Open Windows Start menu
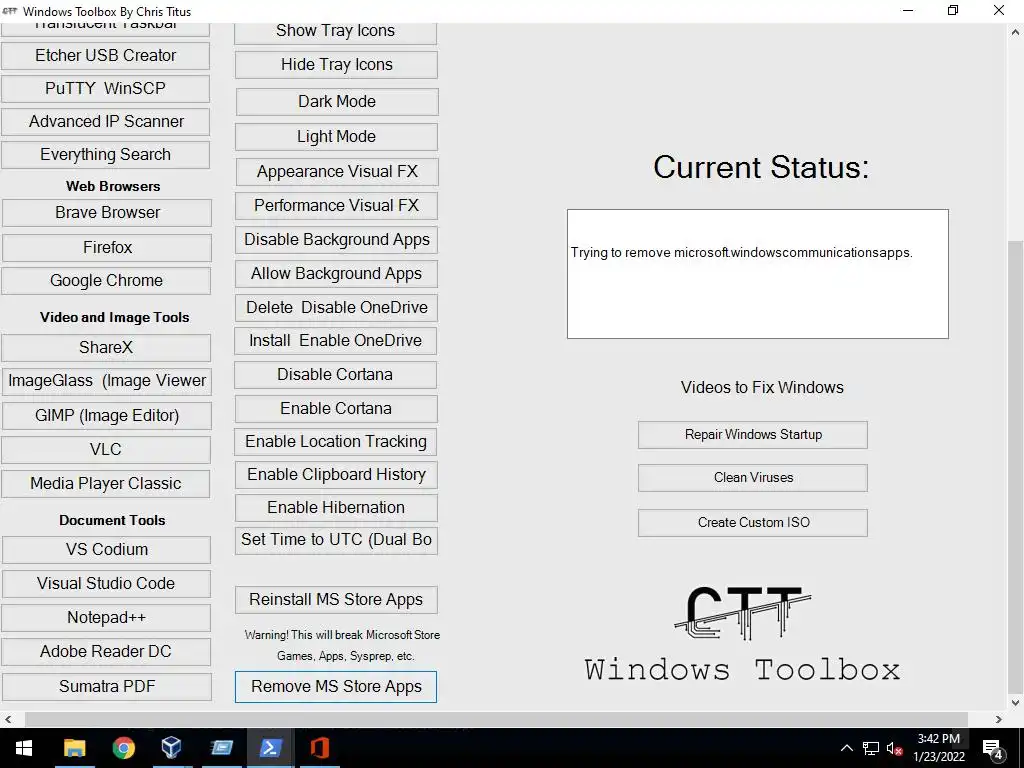The height and width of the screenshot is (768, 1024). pos(24,748)
